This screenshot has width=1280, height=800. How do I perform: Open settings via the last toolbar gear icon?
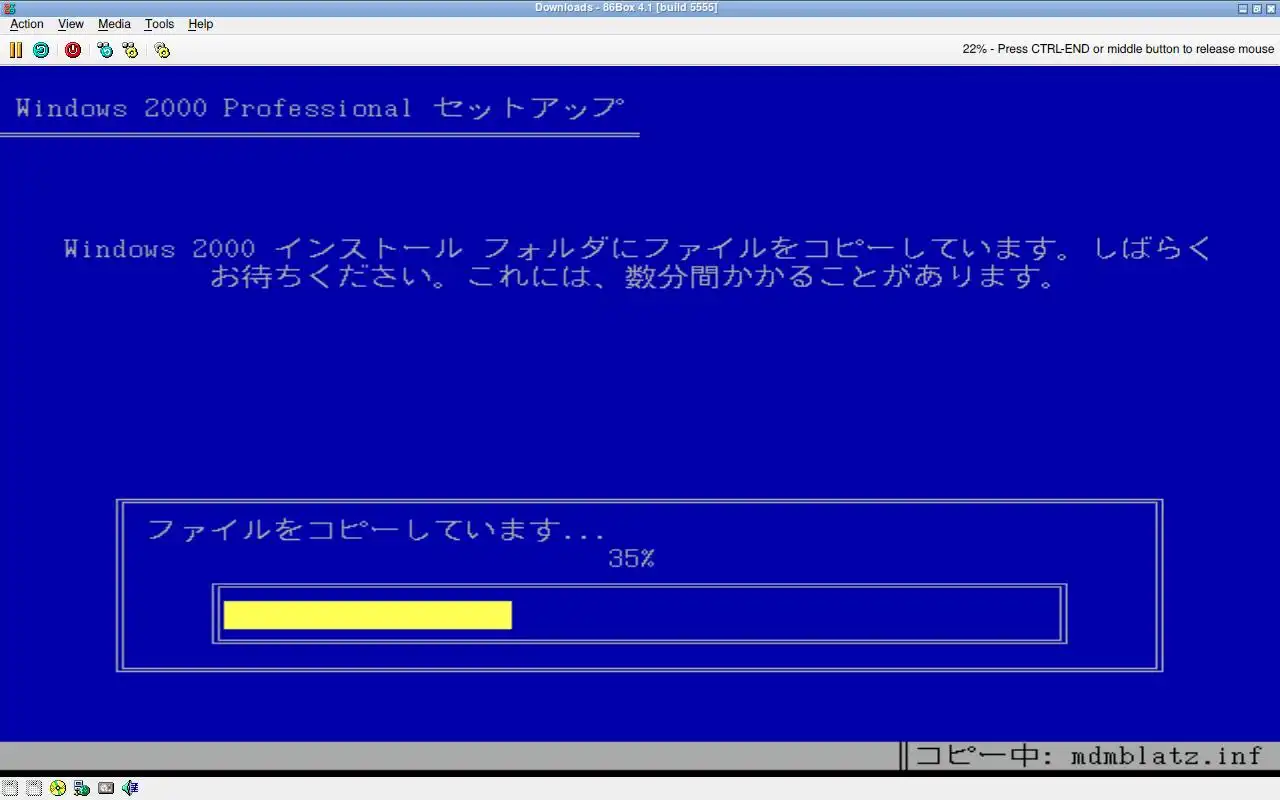pyautogui.click(x=162, y=50)
